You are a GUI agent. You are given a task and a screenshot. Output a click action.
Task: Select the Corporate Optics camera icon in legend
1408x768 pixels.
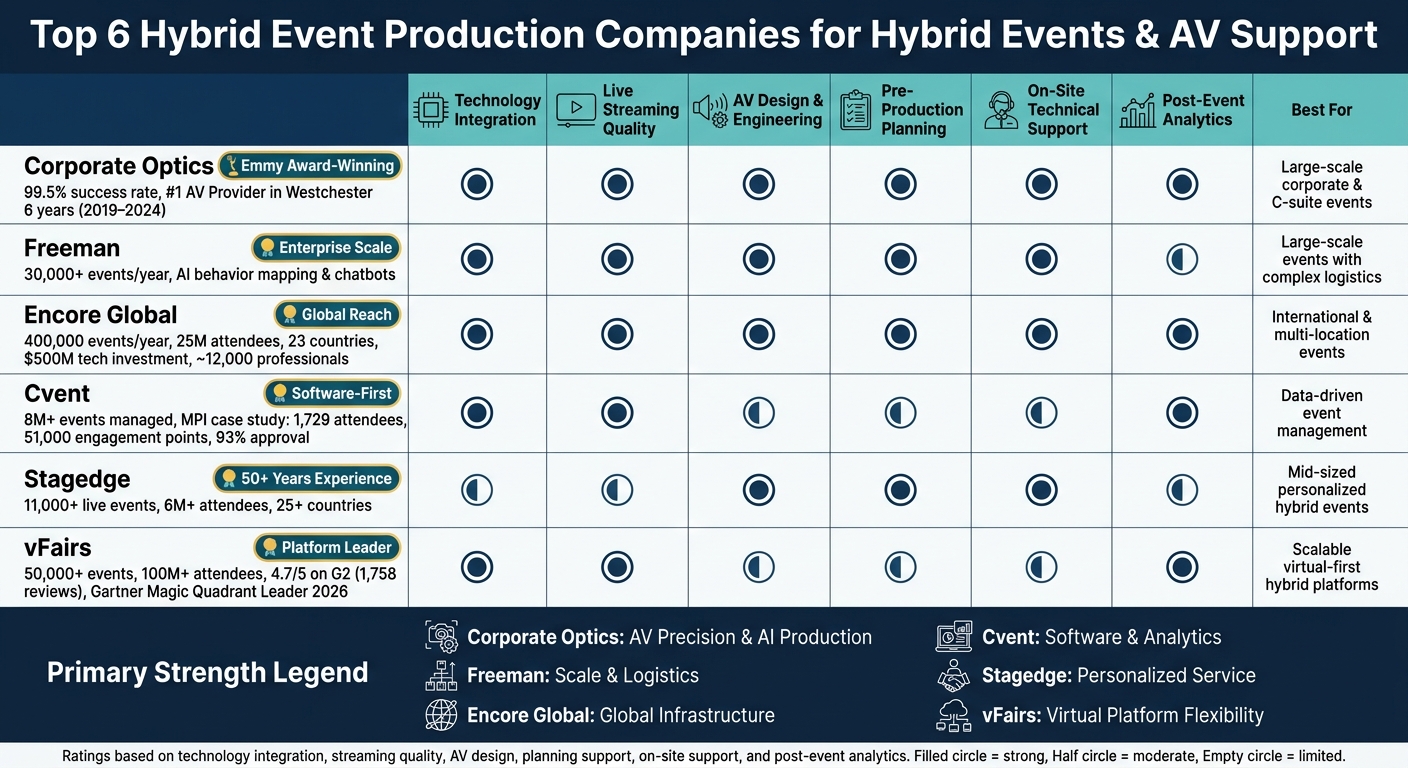click(x=441, y=637)
